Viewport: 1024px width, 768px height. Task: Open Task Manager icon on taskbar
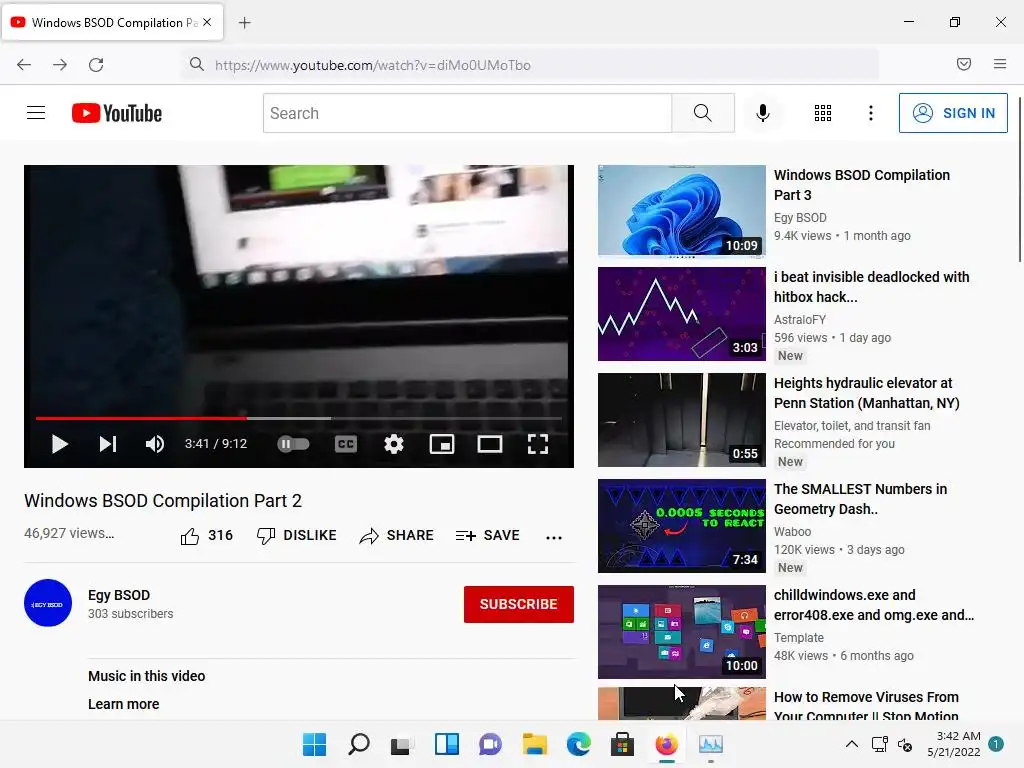711,744
